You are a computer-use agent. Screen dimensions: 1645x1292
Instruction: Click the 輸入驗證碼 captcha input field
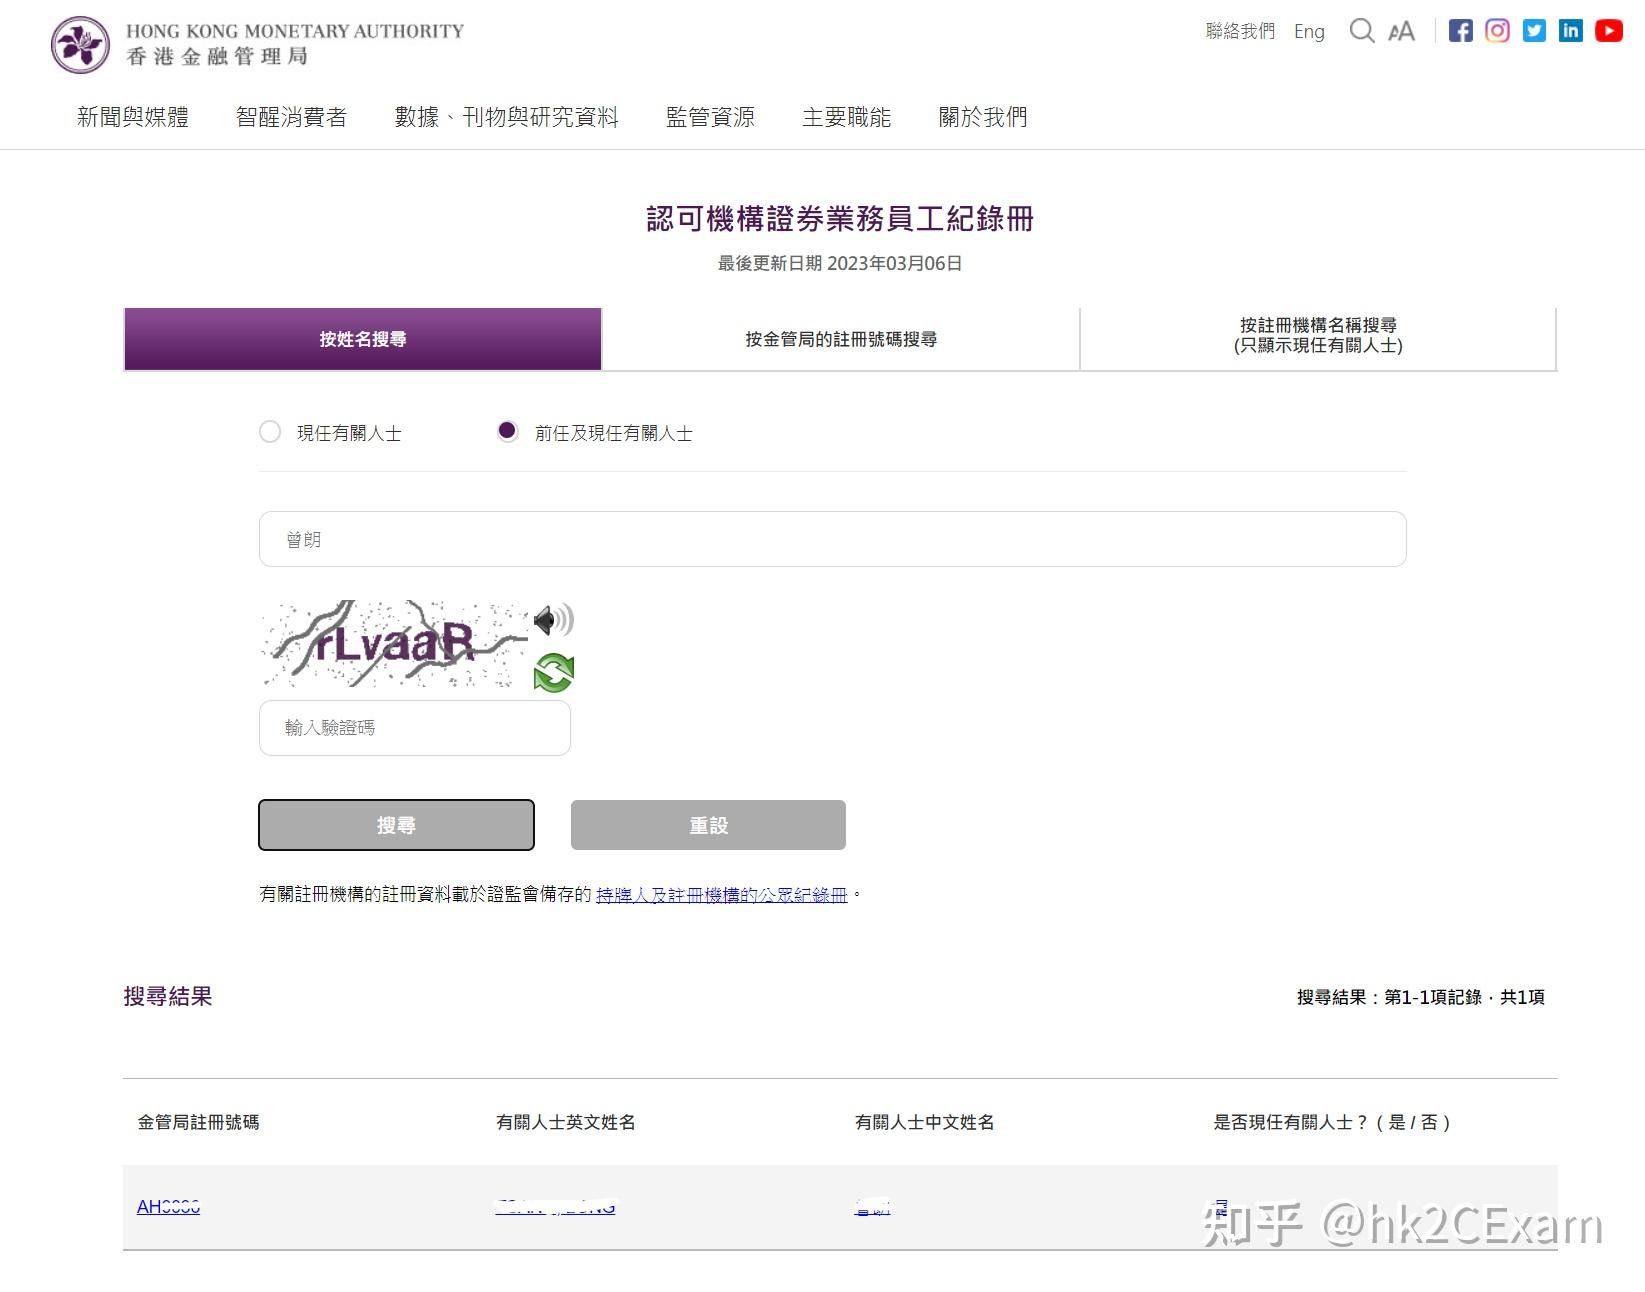pyautogui.click(x=414, y=728)
